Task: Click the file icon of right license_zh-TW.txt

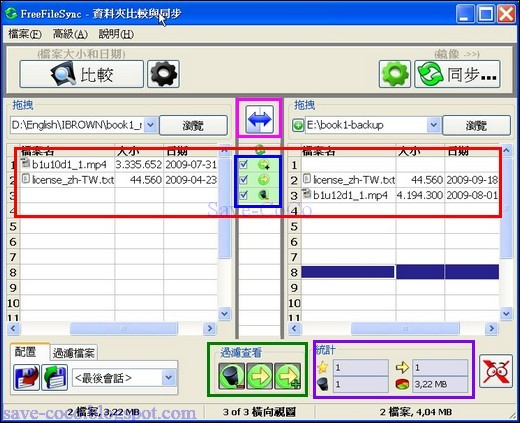Action: pyautogui.click(x=307, y=179)
